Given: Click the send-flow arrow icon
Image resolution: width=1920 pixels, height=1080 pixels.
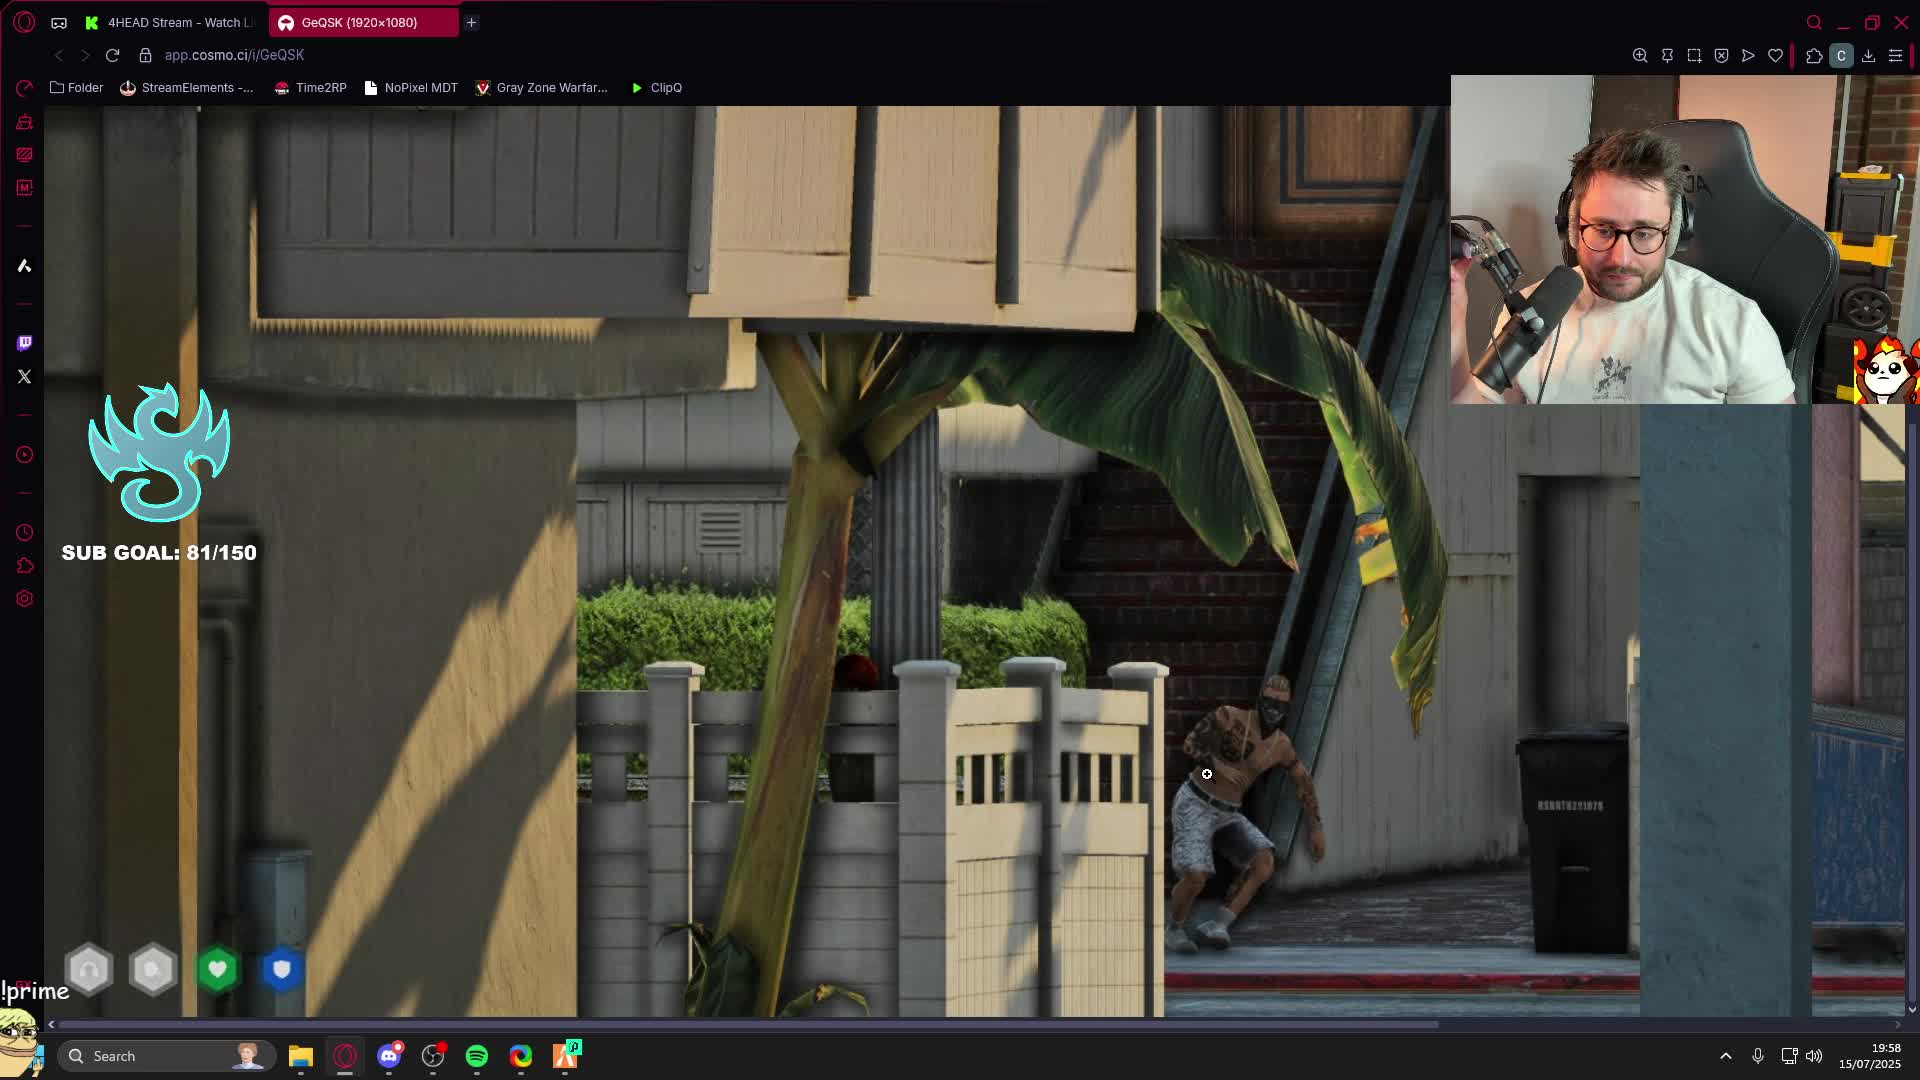Looking at the screenshot, I should coord(1748,56).
